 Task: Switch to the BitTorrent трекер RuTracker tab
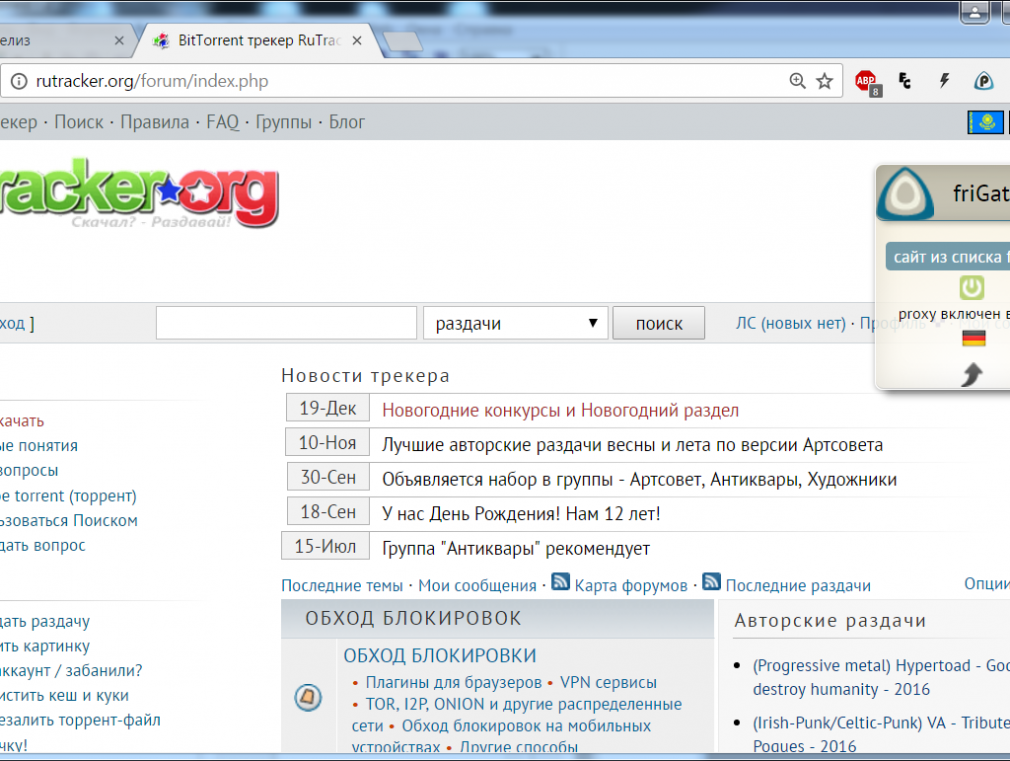(258, 41)
